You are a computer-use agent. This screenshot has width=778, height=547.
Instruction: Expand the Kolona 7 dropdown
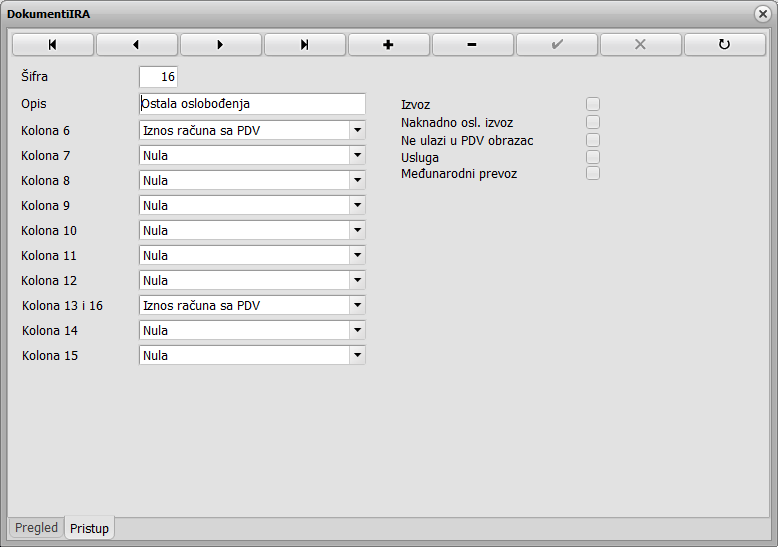[357, 155]
